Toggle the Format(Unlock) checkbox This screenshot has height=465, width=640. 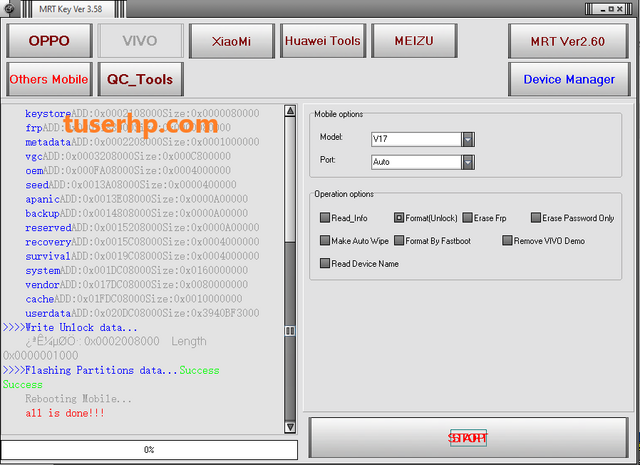click(399, 218)
